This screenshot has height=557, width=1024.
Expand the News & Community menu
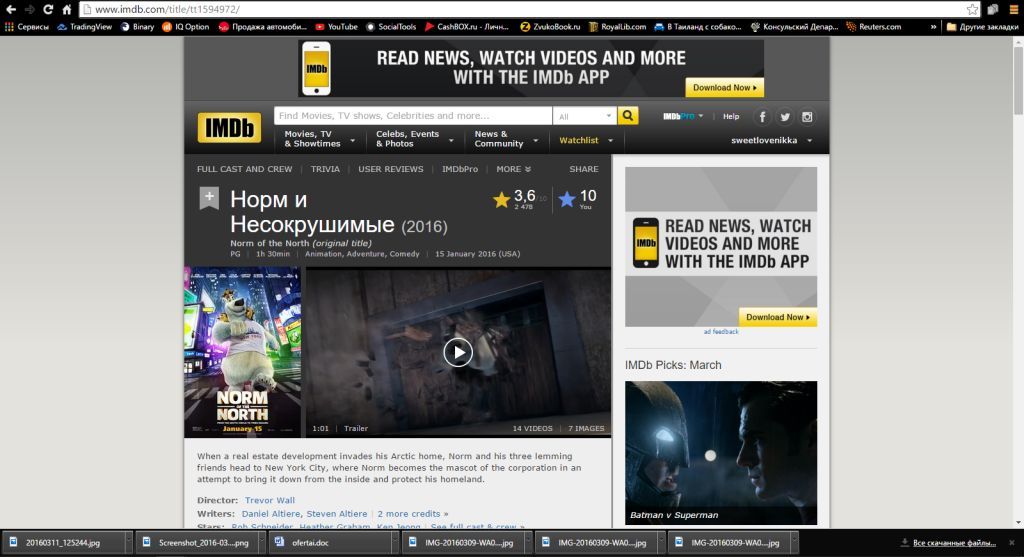click(x=506, y=139)
